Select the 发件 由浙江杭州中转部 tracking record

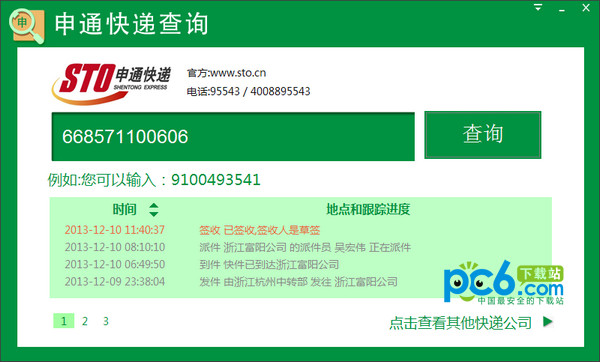pyautogui.click(x=231, y=282)
